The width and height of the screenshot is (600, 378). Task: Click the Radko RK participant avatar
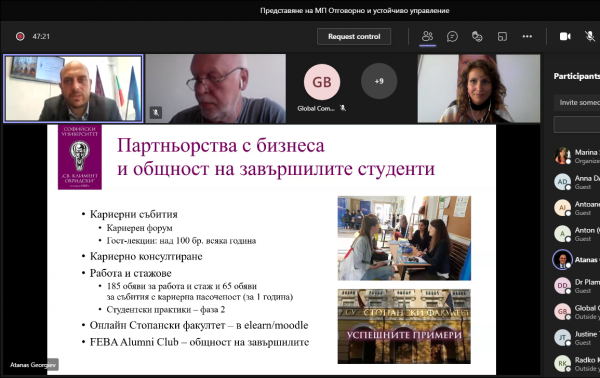[562, 364]
